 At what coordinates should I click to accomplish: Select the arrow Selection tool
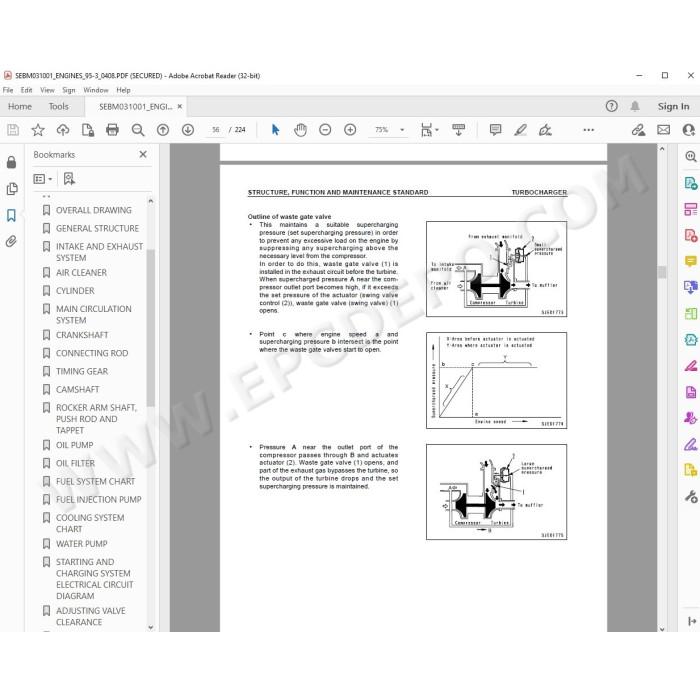pyautogui.click(x=275, y=130)
